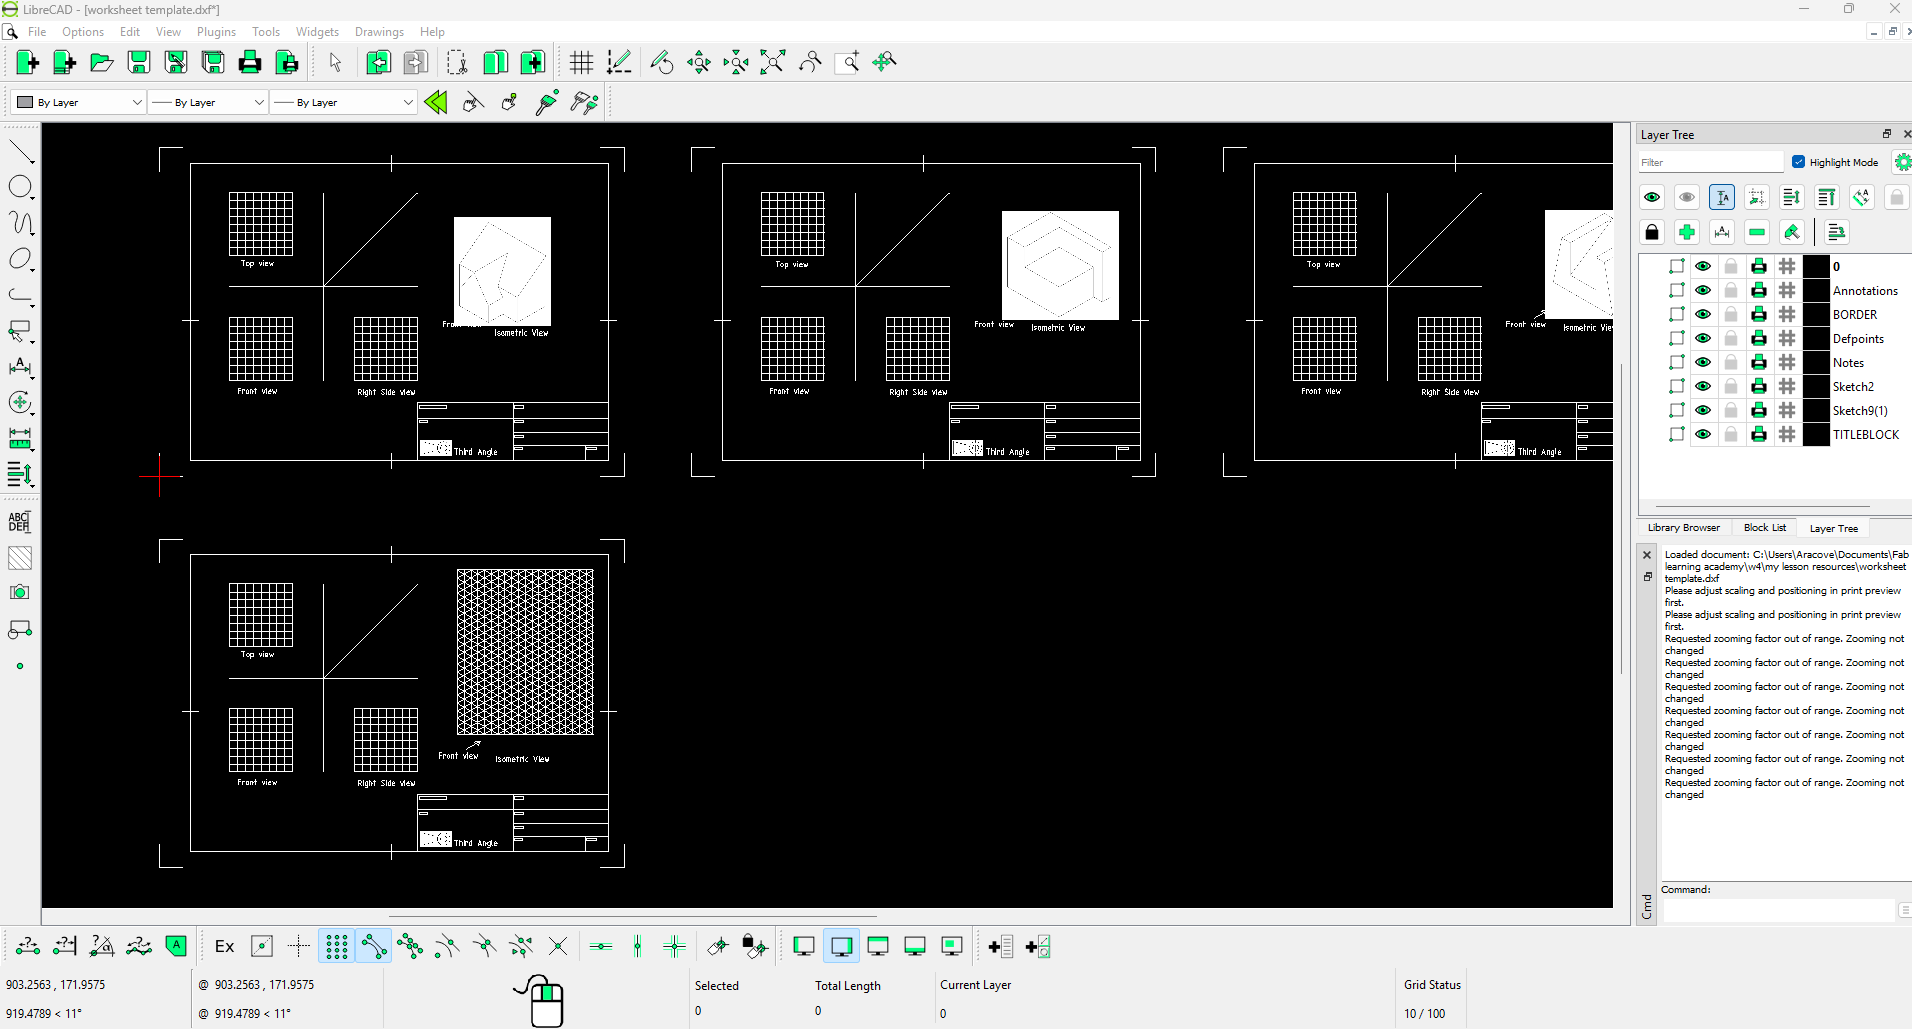Open the Plugins menu
Image resolution: width=1912 pixels, height=1029 pixels.
[x=216, y=32]
